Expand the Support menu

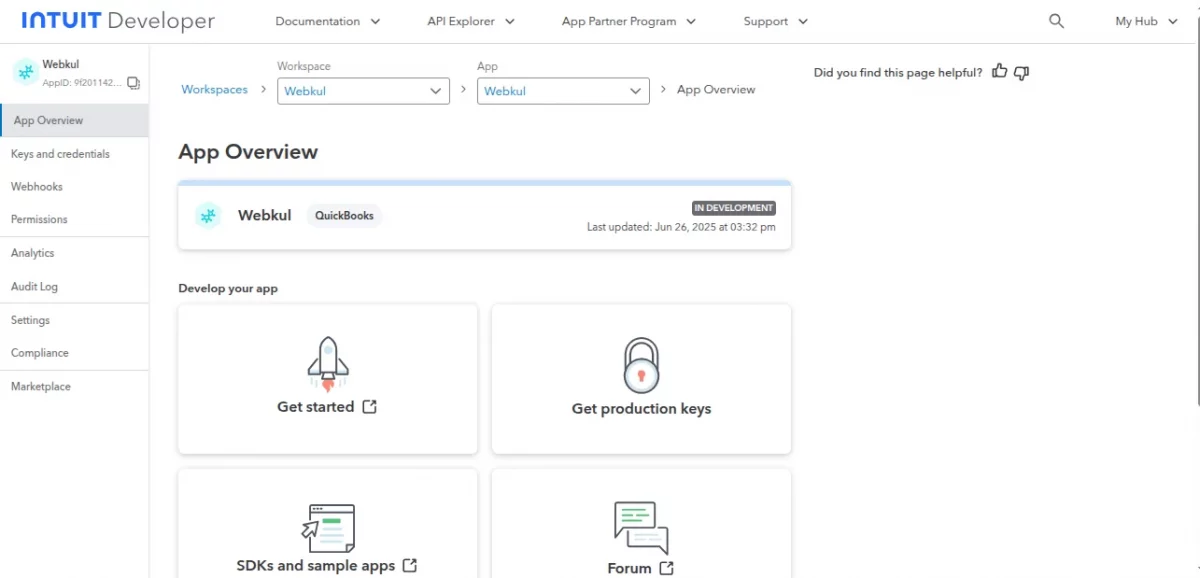[776, 21]
